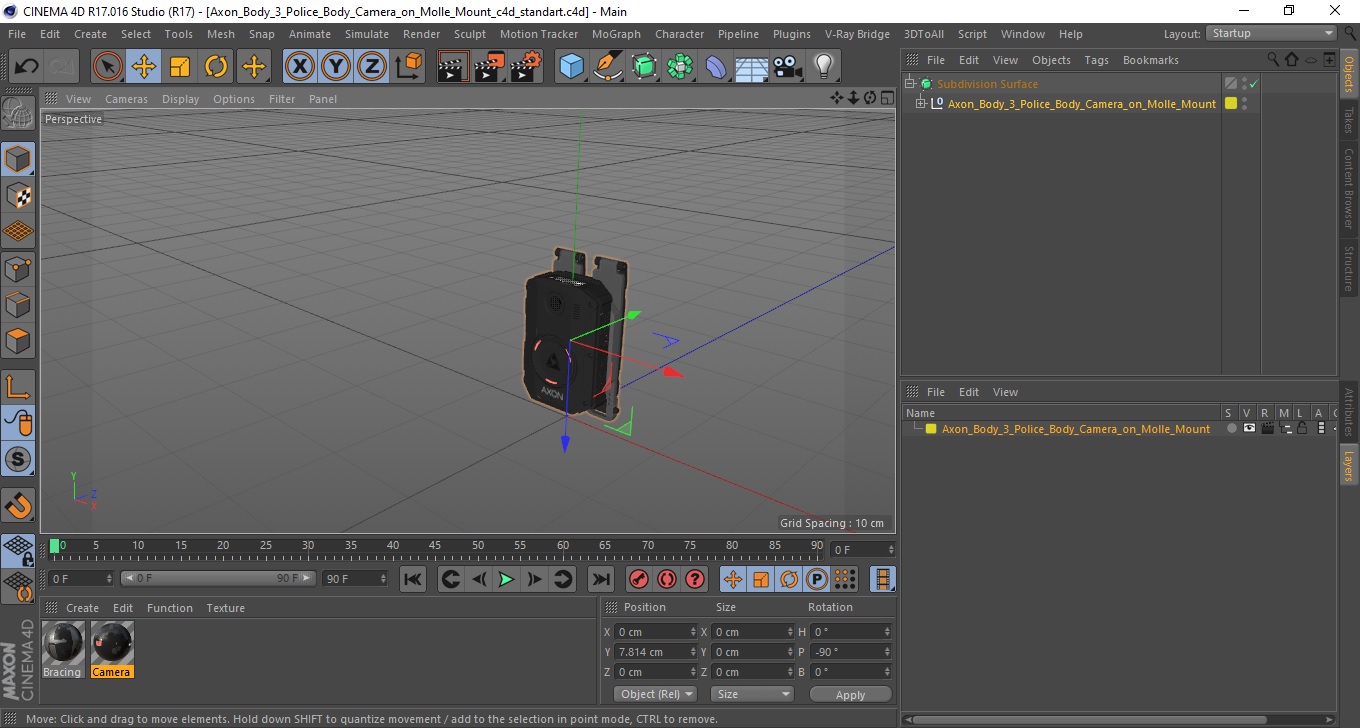Toggle Enable Snap magnet icon

click(18, 505)
